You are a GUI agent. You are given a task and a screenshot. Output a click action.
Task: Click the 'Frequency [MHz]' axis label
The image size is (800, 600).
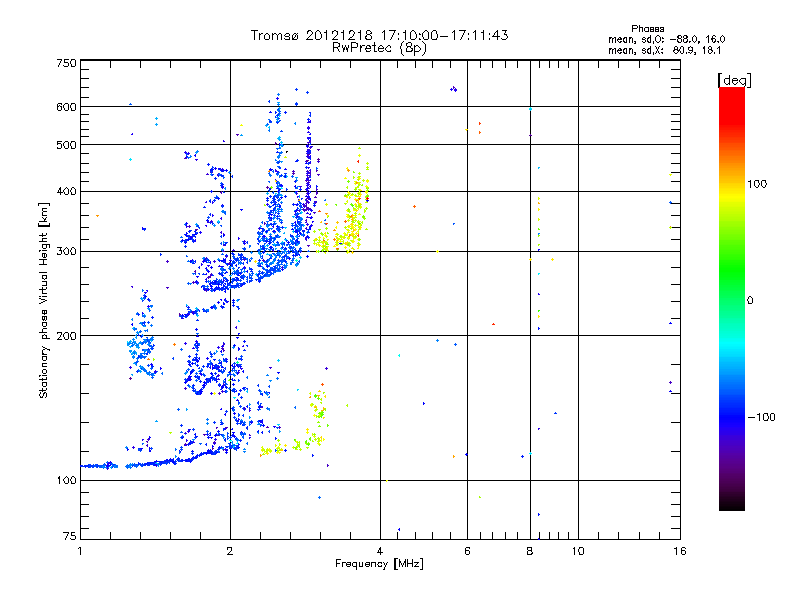(x=379, y=564)
